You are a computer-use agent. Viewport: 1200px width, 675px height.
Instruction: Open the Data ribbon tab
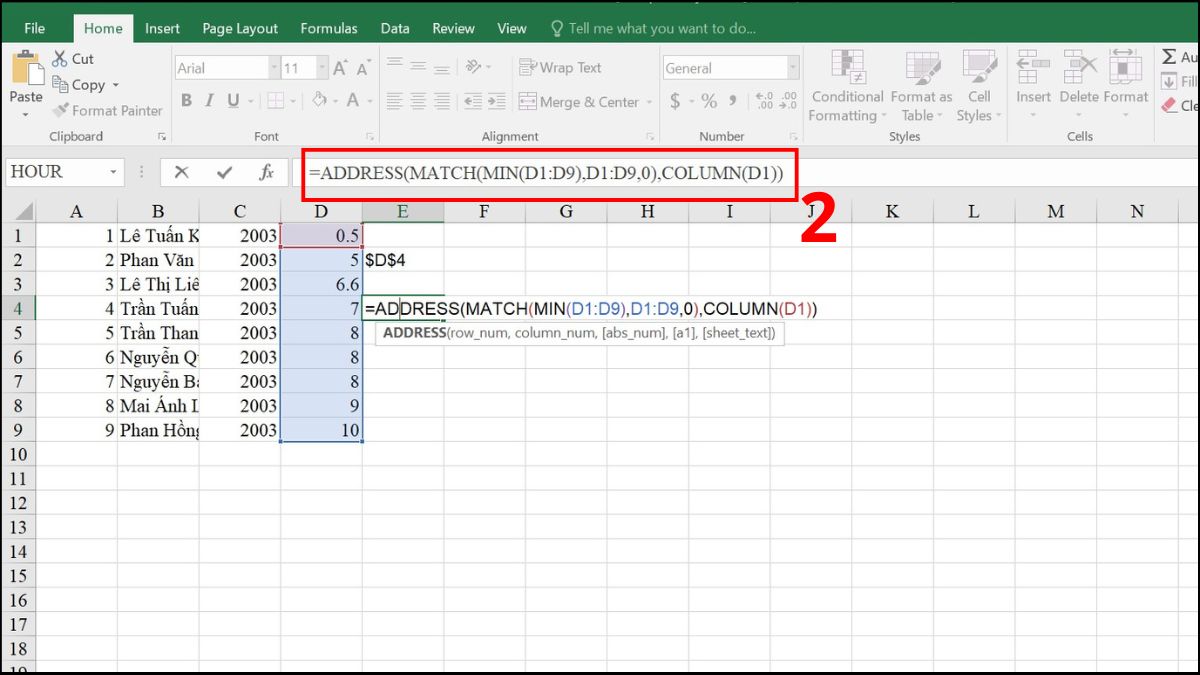[395, 28]
